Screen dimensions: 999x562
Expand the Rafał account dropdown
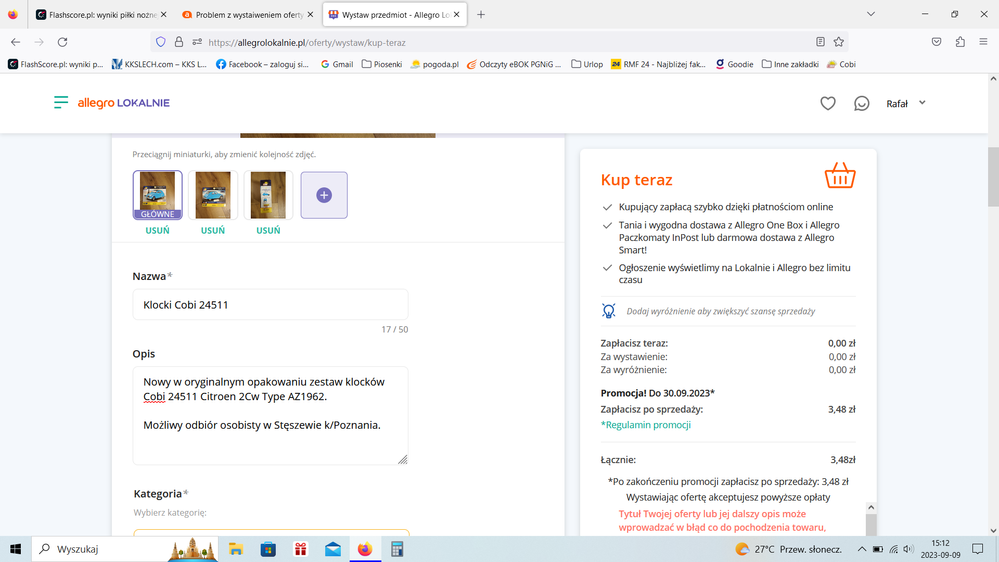click(x=905, y=103)
